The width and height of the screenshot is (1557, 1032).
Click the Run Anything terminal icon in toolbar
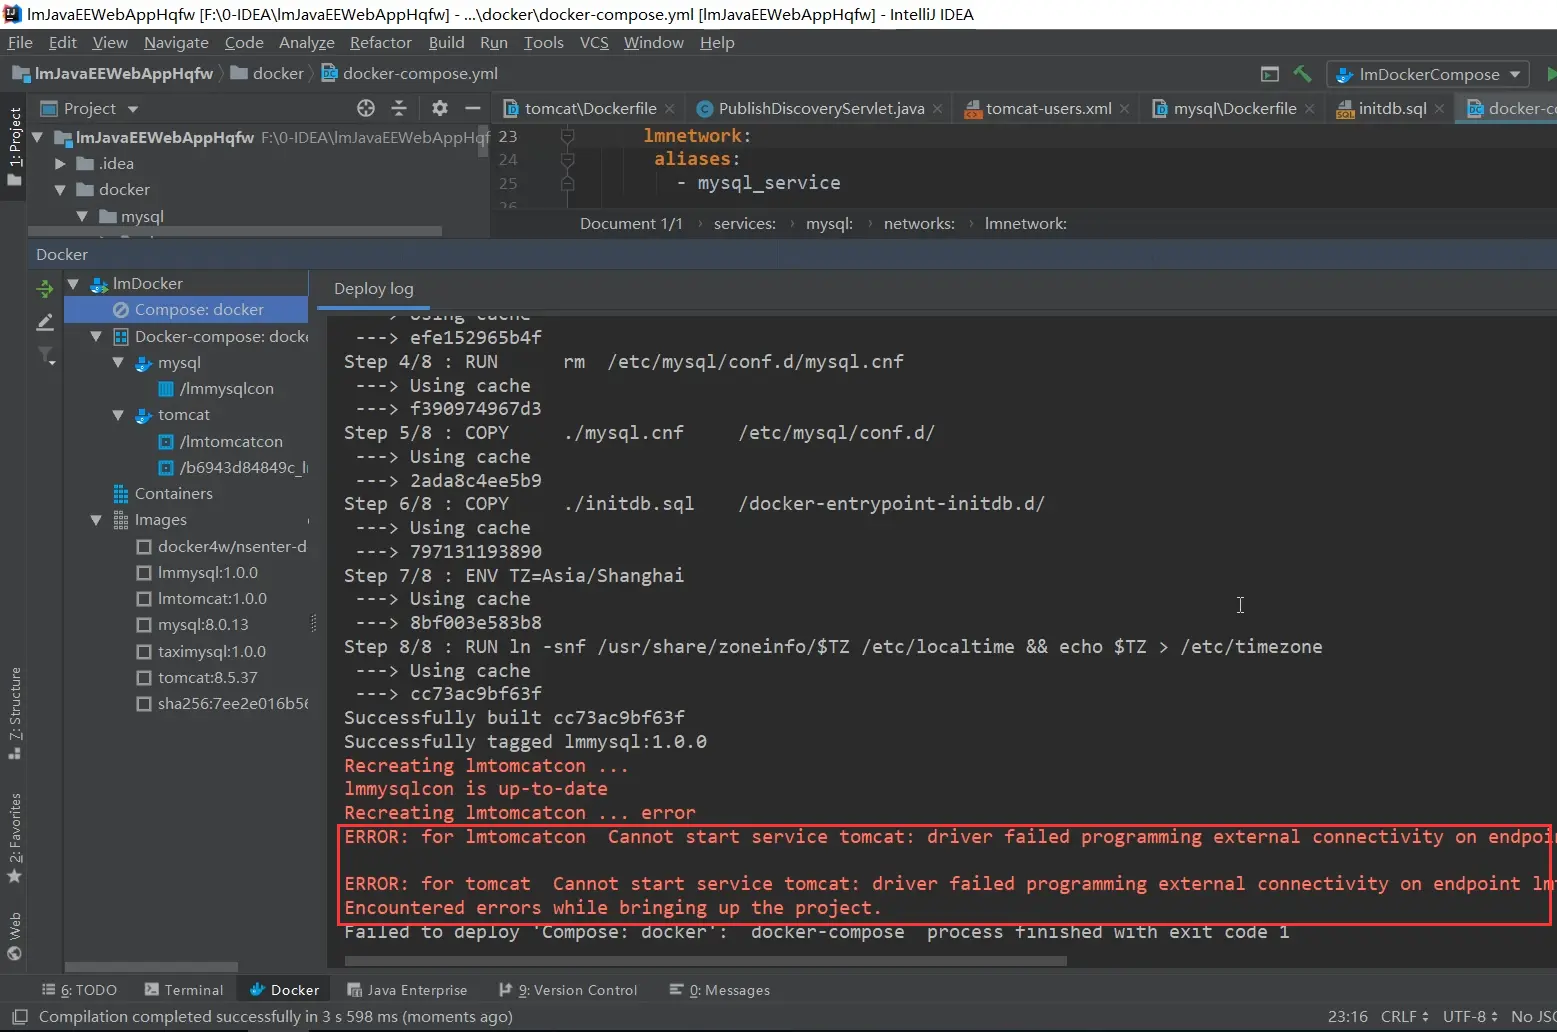[x=1270, y=74]
